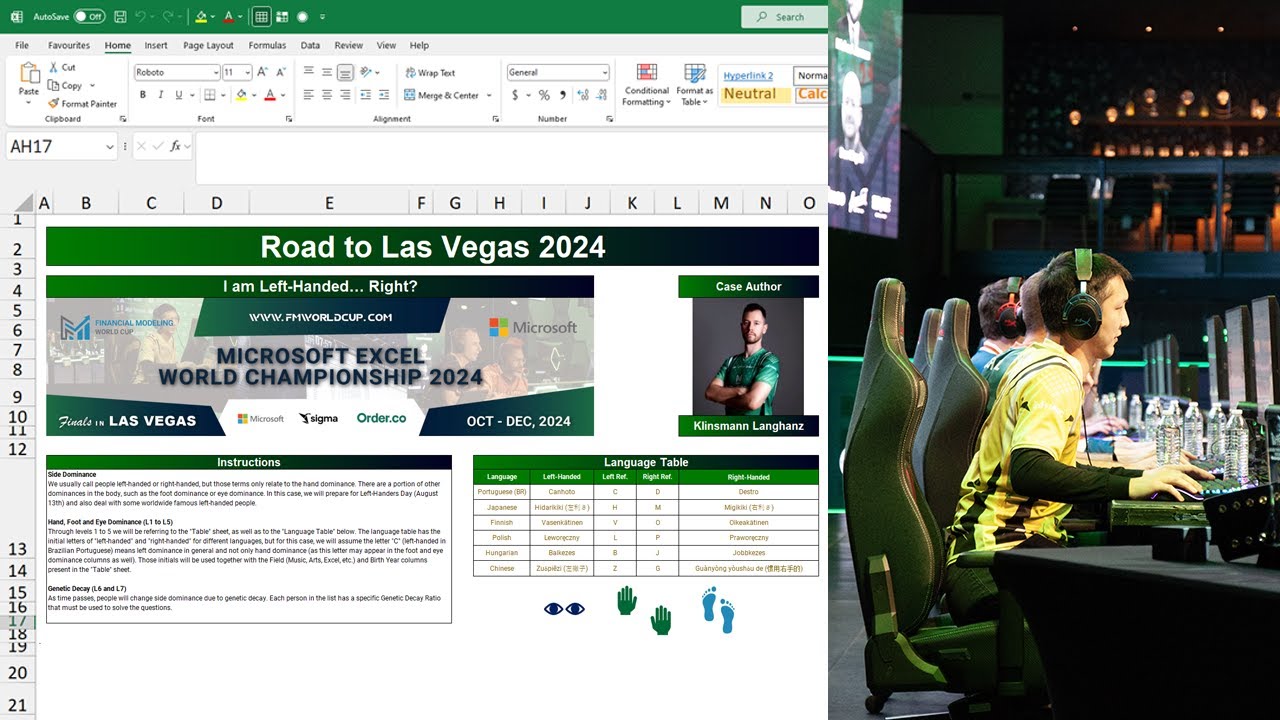Click the Accounting dollar format icon
The image size is (1280, 720).
[515, 95]
